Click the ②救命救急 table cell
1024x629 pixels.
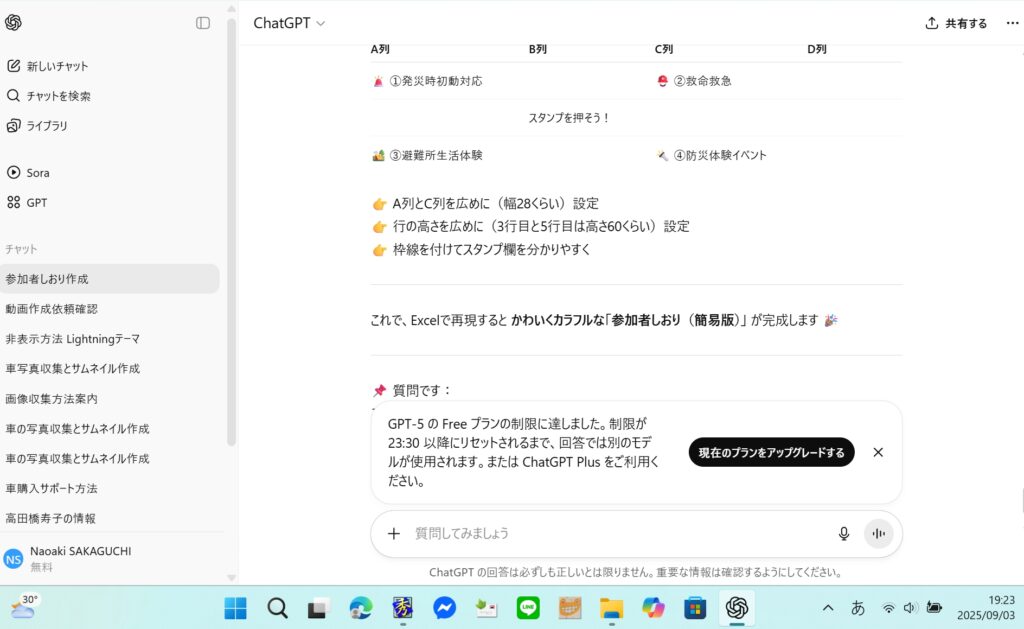pos(694,81)
